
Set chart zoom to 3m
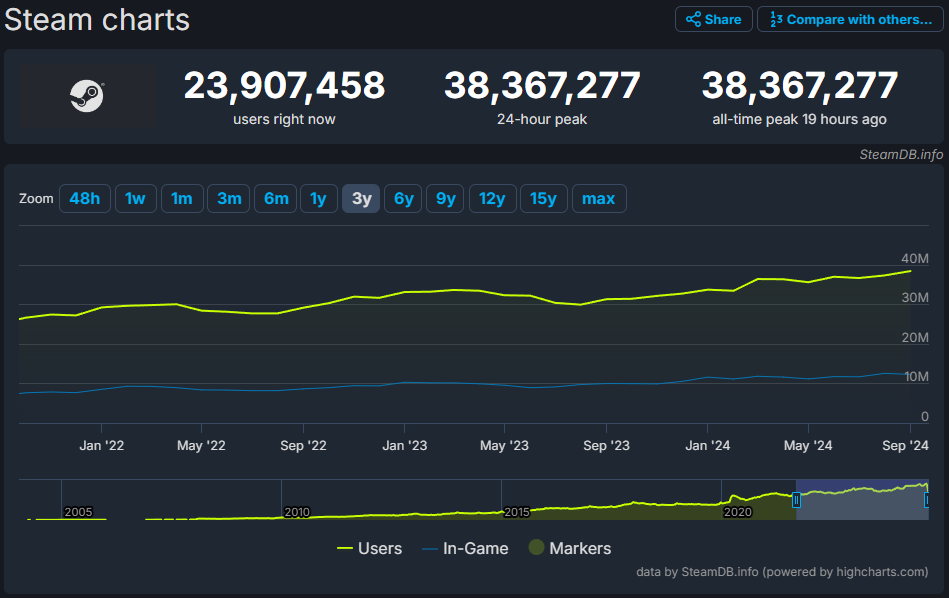tap(229, 199)
